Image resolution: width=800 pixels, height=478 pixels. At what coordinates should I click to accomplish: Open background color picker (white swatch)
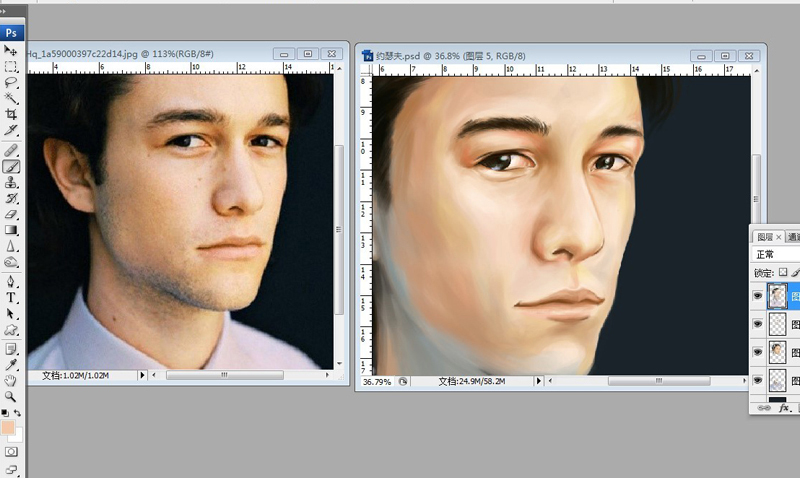click(18, 436)
